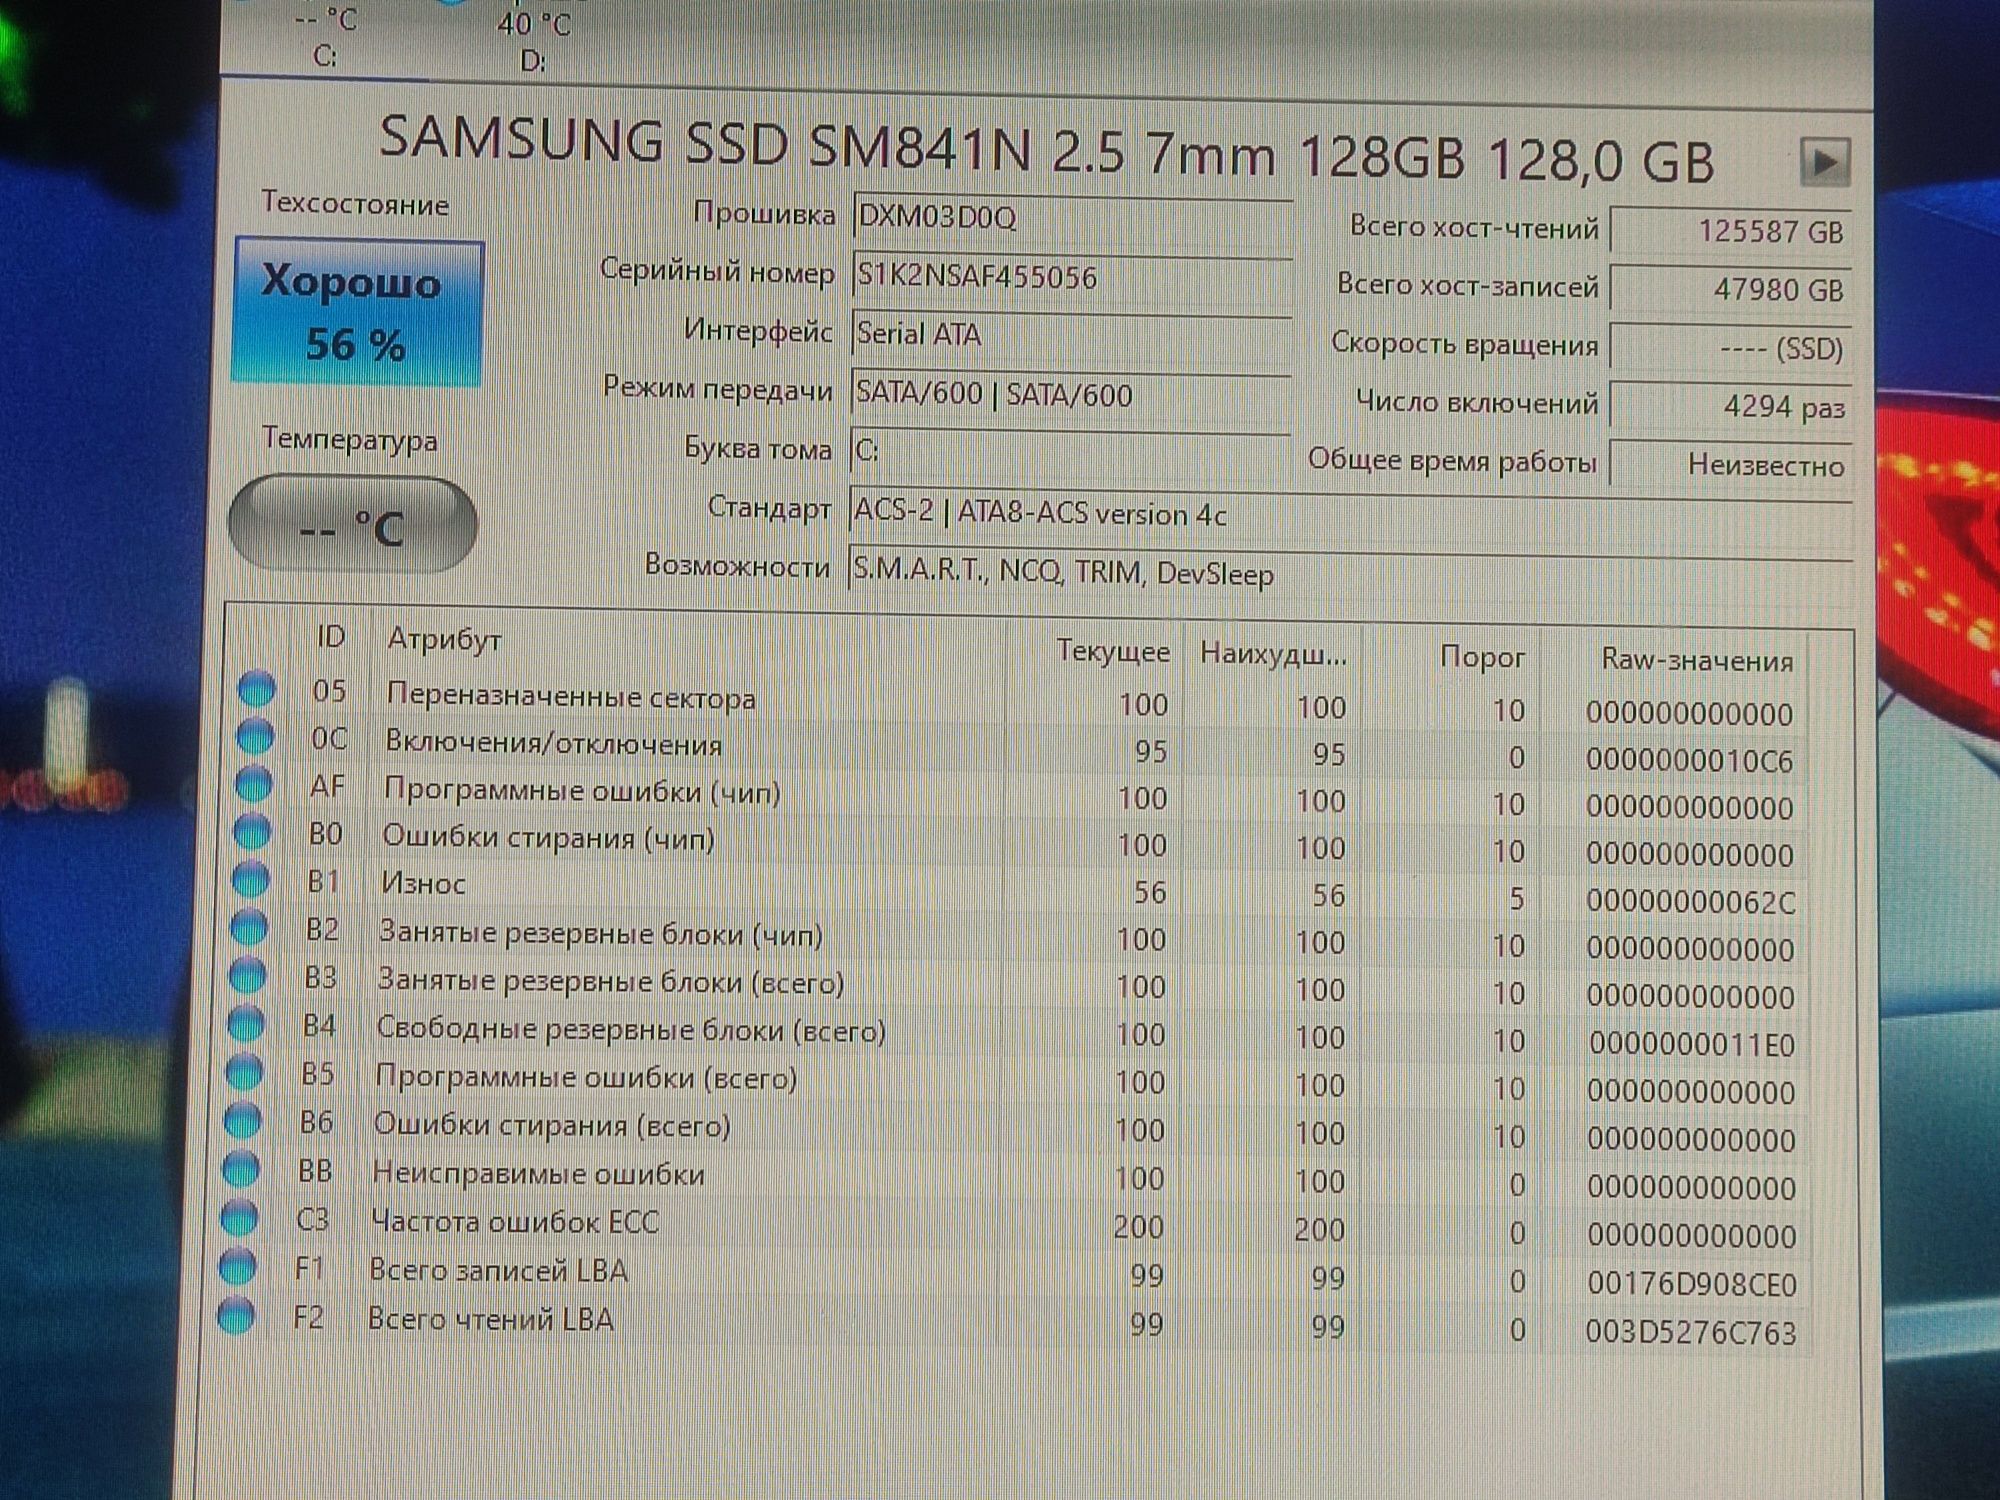Click the Общее время работы value Неизвестно
Screen dimensions: 2000x1500
click(1731, 465)
